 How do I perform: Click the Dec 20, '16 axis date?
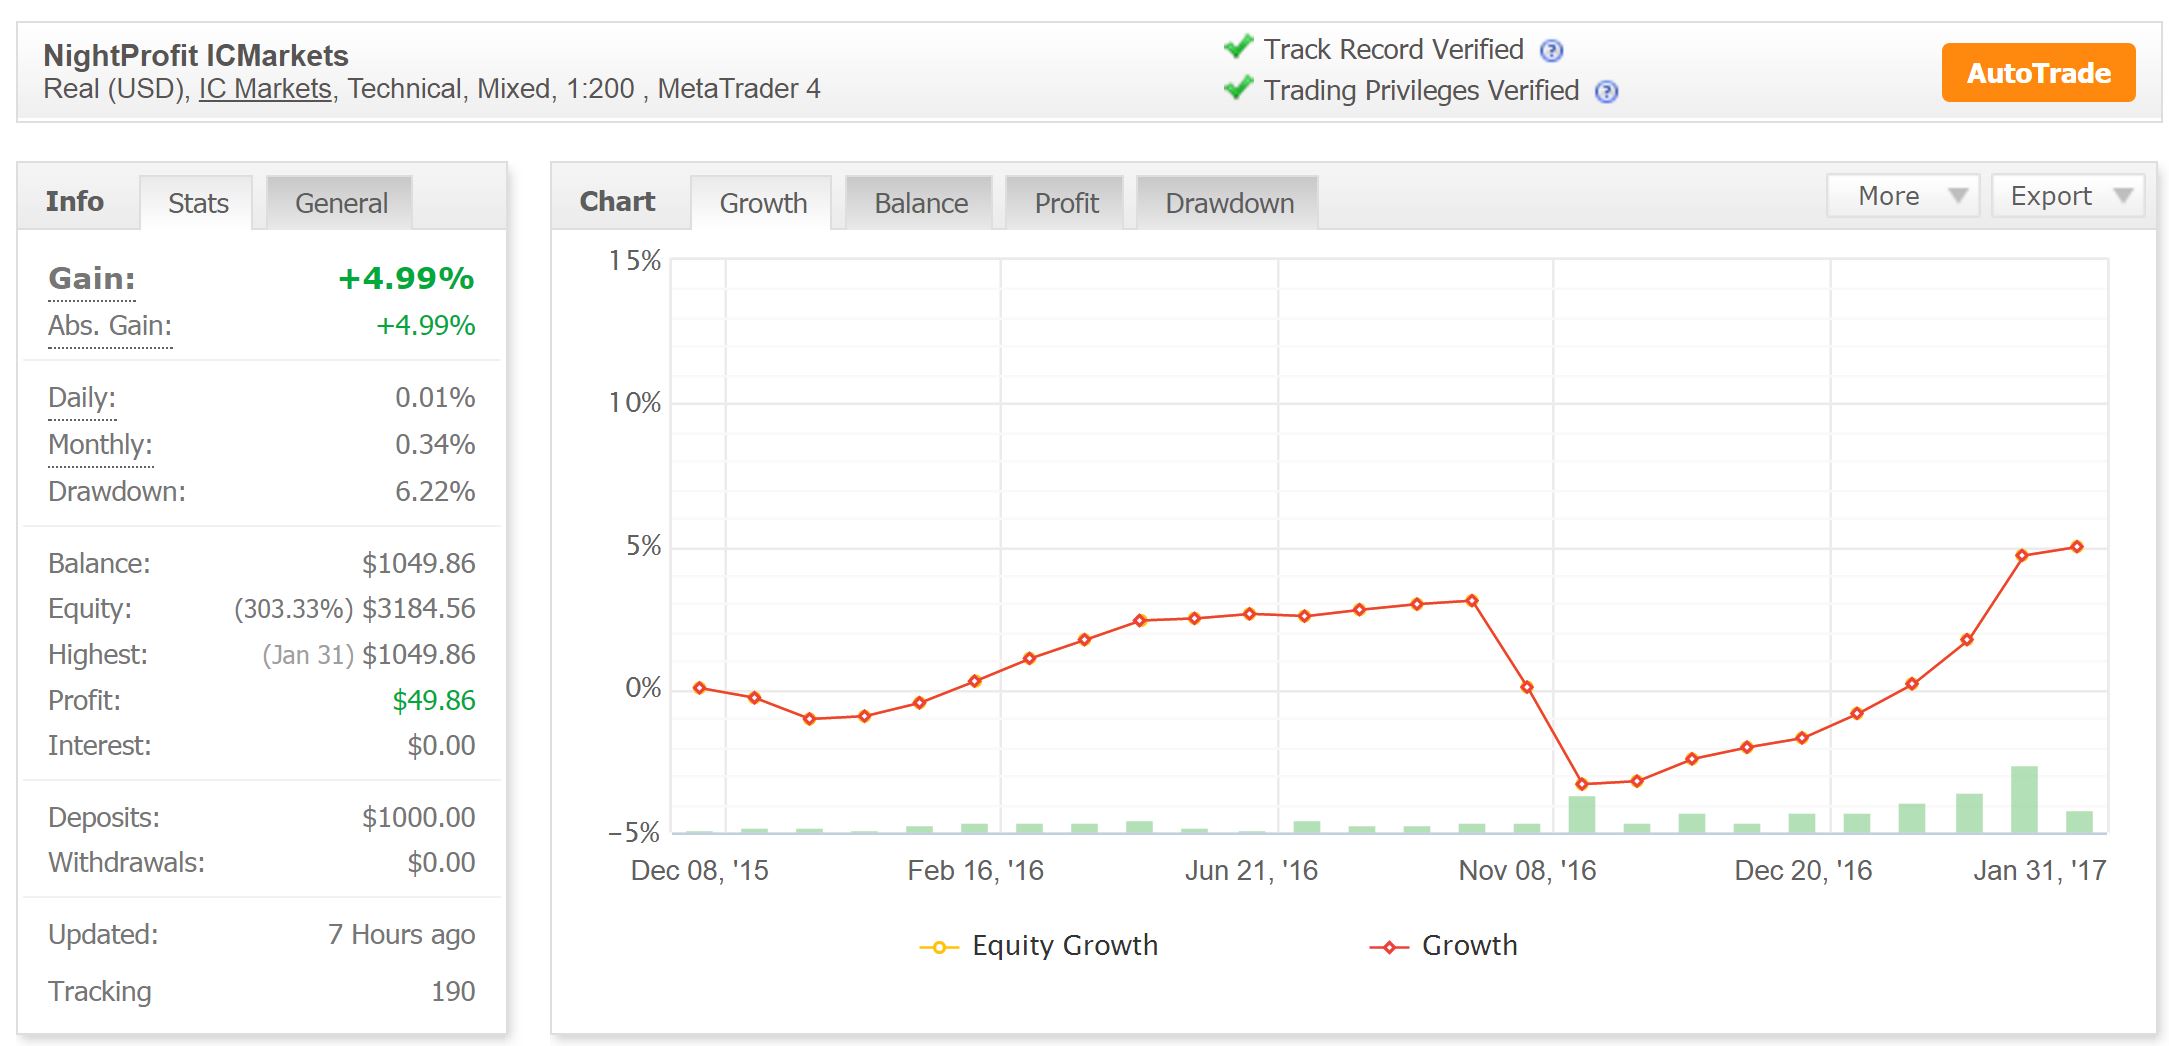tap(1803, 871)
